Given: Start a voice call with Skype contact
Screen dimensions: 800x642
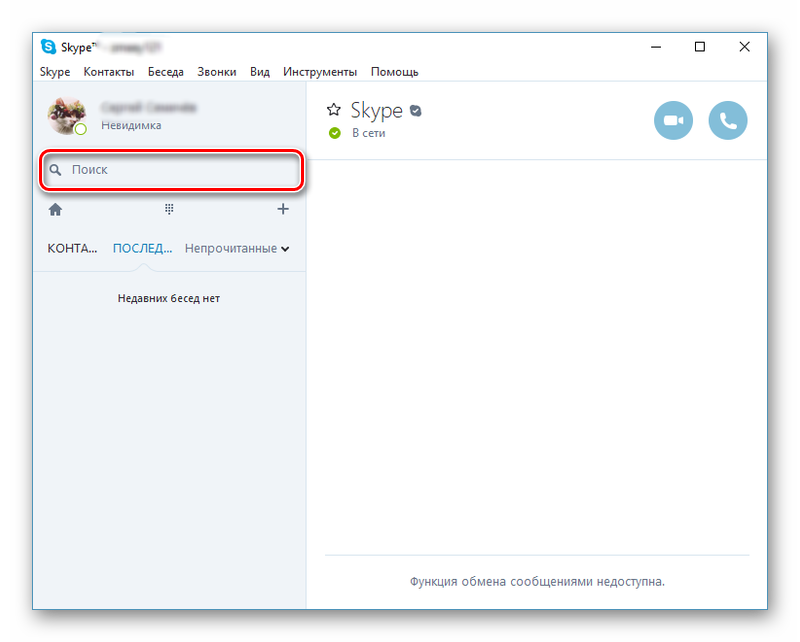Looking at the screenshot, I should tap(728, 120).
